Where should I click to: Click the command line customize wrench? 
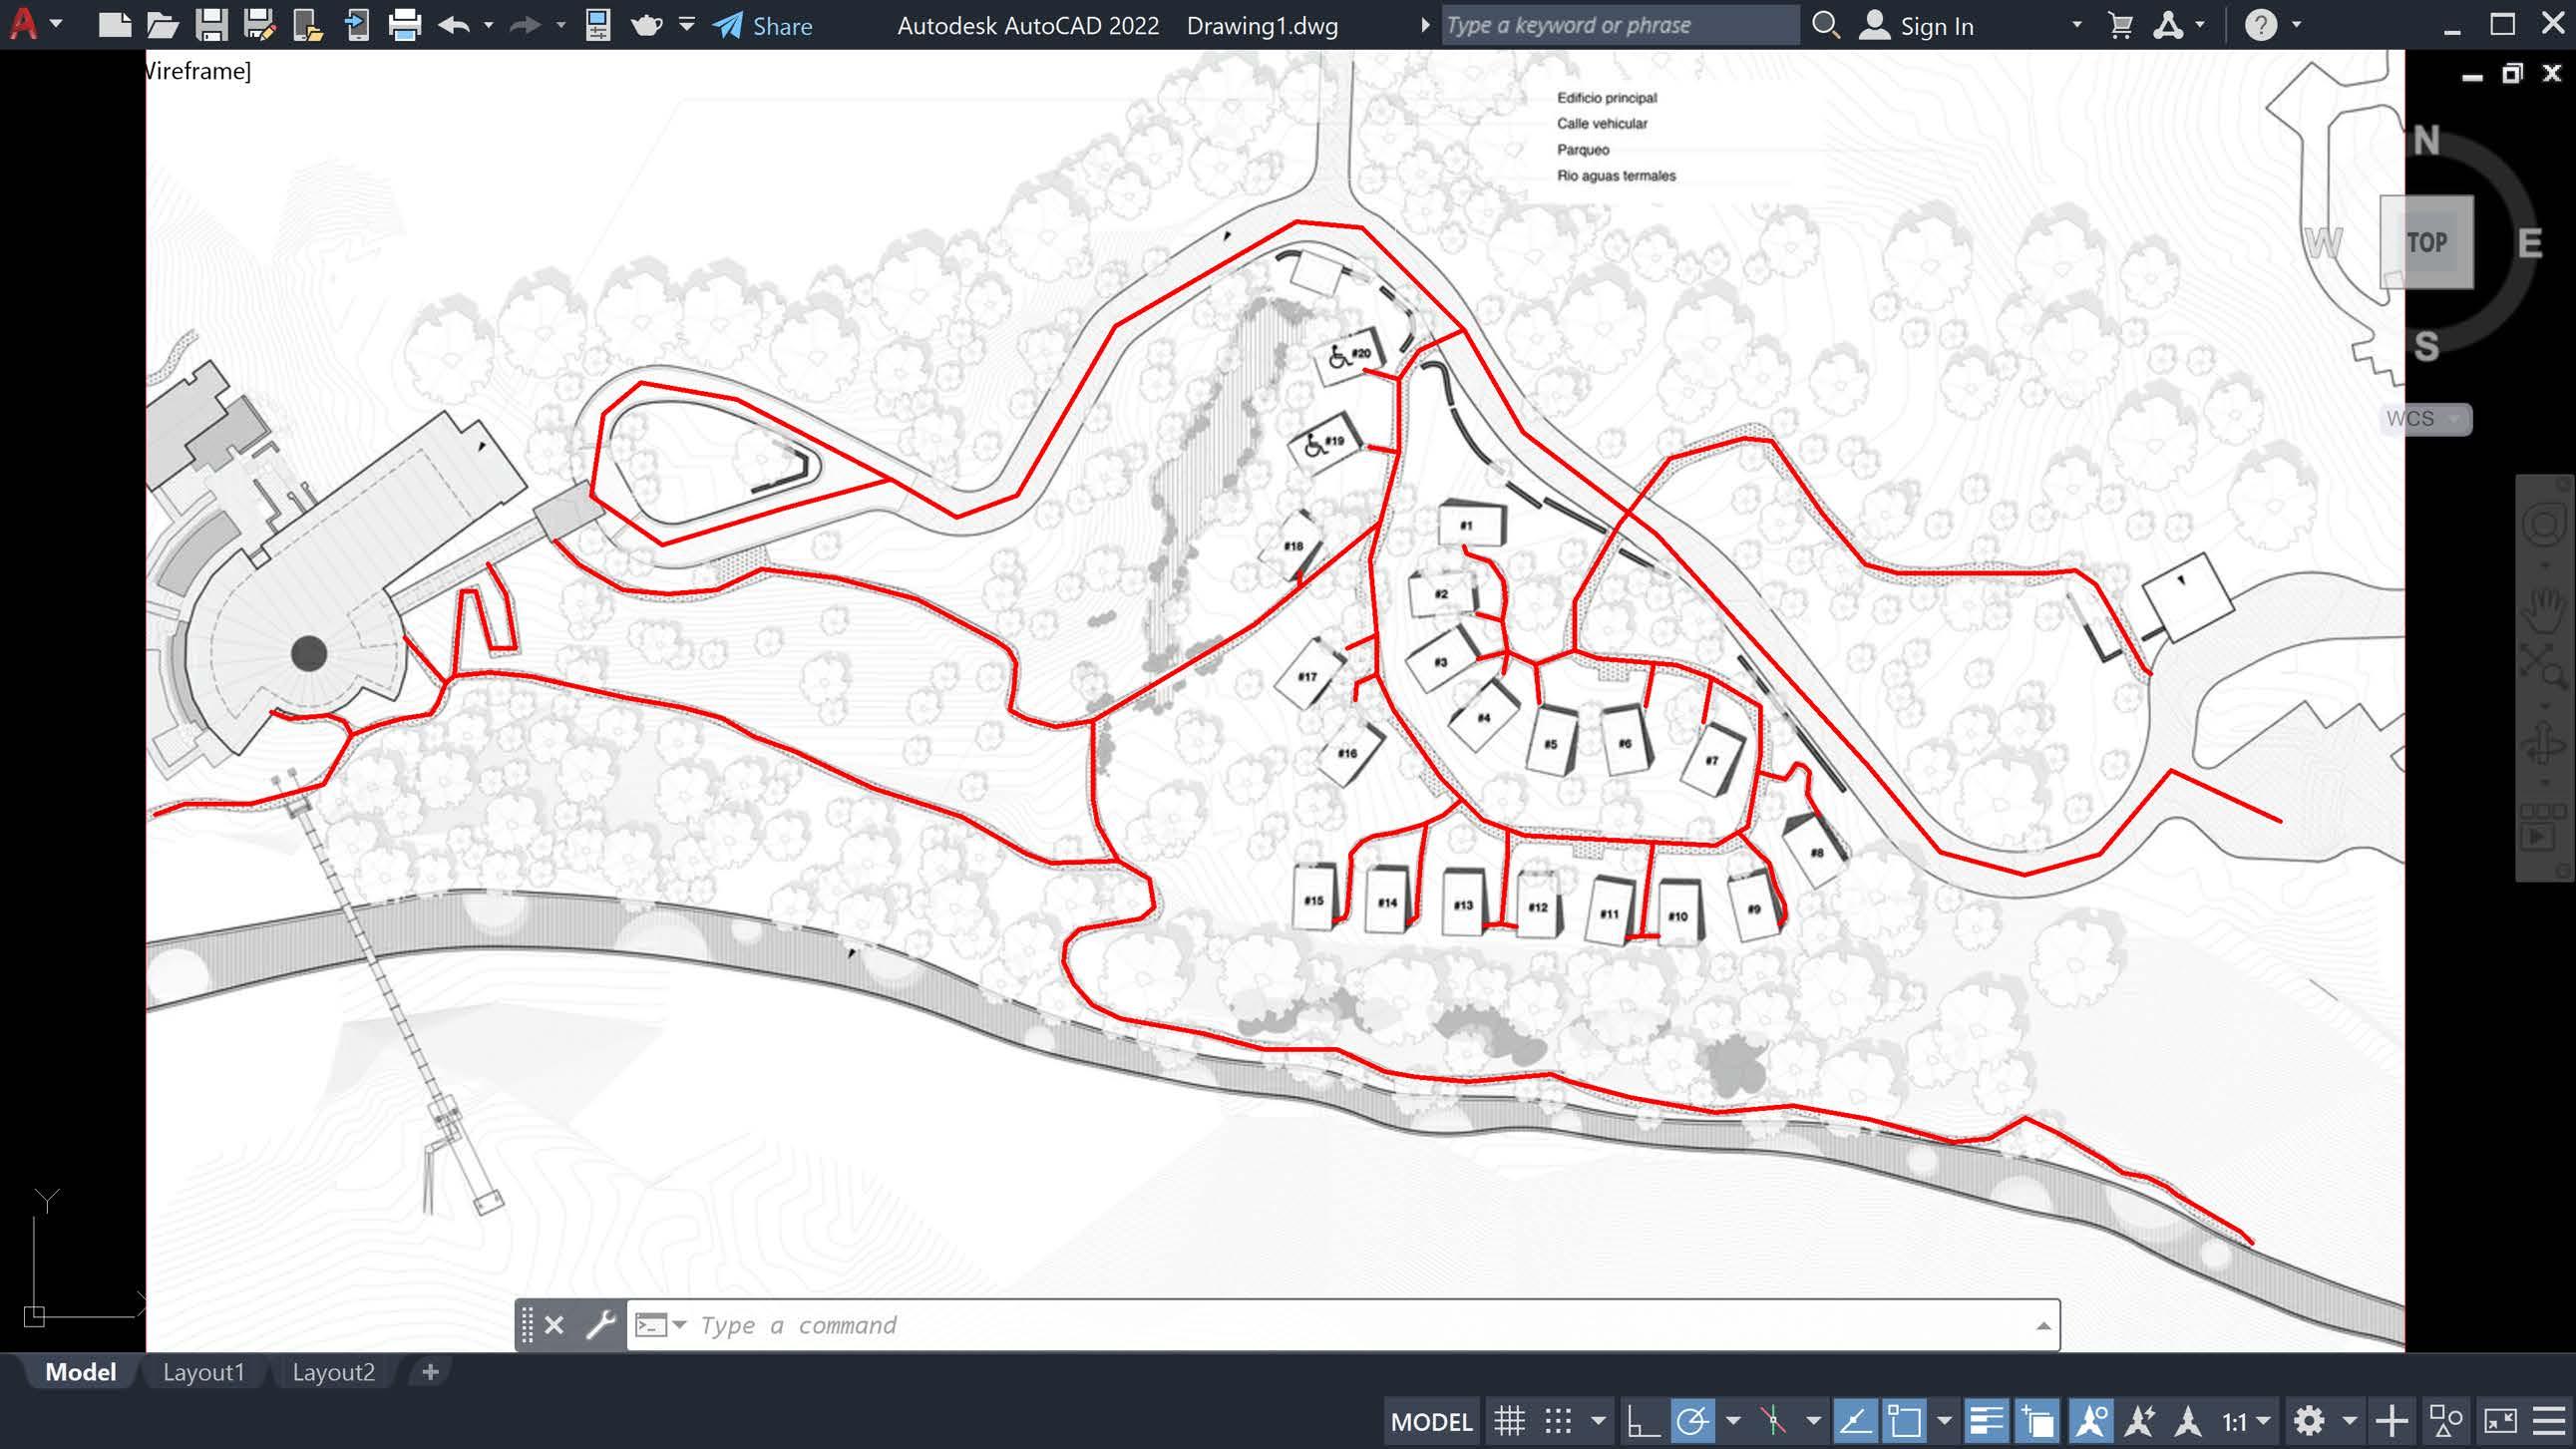(x=600, y=1325)
